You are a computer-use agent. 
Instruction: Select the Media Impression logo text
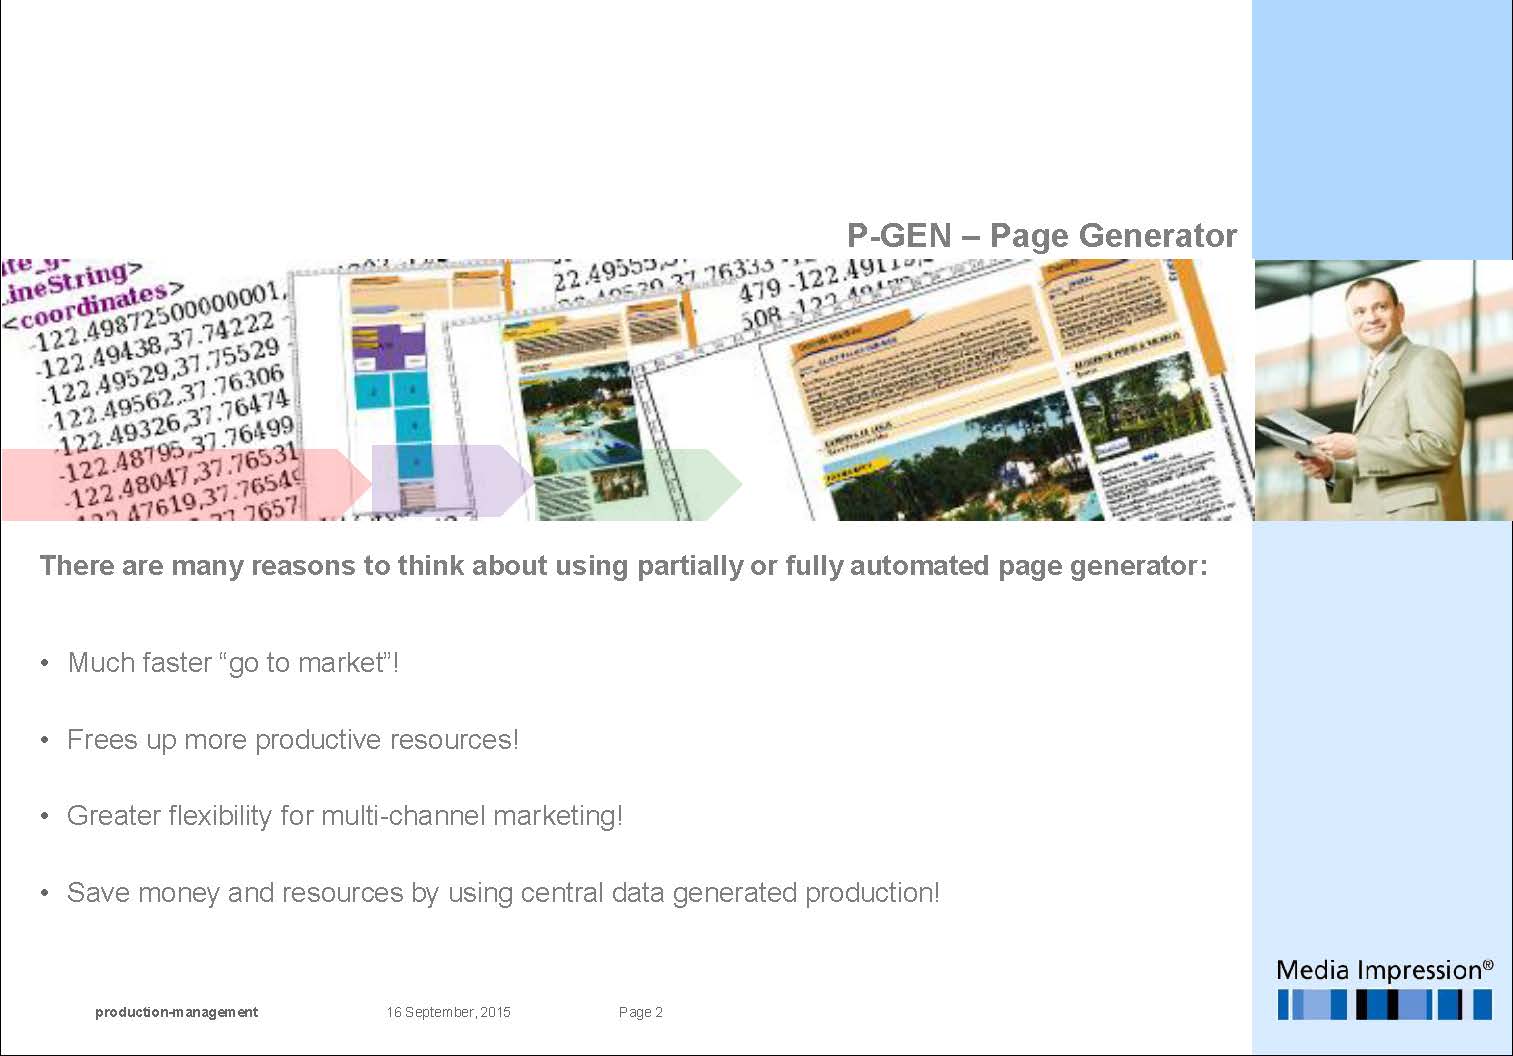1384,970
